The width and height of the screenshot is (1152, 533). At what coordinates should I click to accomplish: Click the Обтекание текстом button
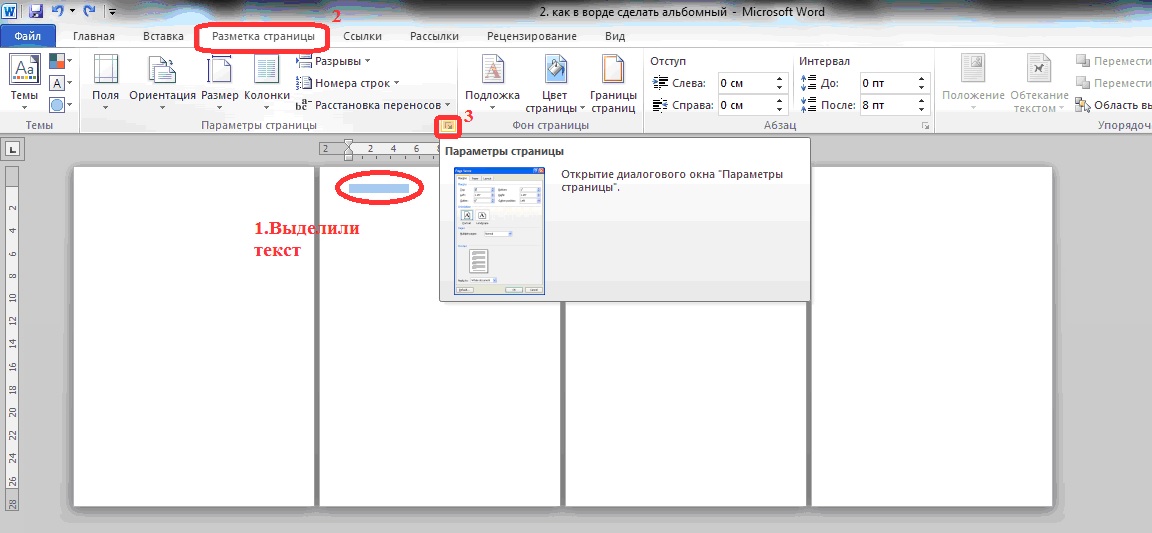(x=1039, y=82)
